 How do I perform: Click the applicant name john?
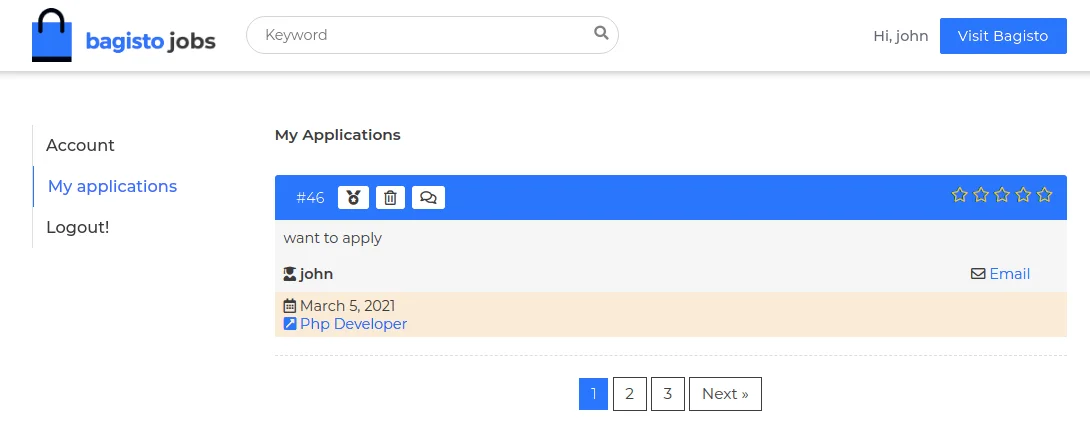coord(316,274)
